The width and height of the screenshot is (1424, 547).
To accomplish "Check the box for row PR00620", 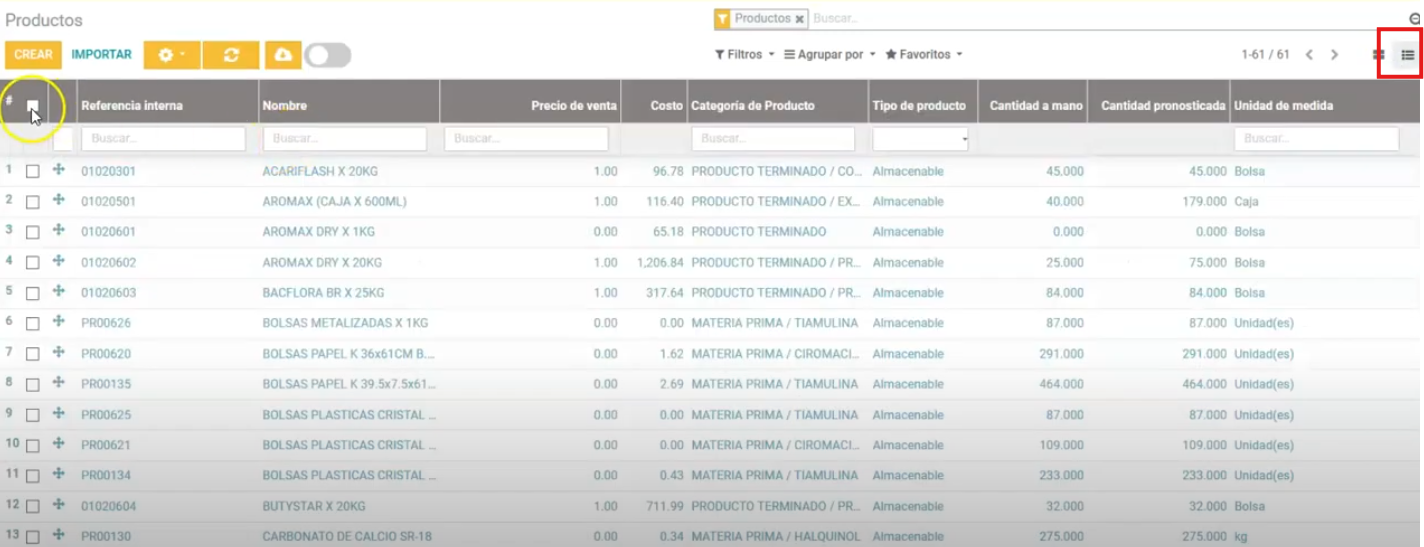I will coord(33,354).
